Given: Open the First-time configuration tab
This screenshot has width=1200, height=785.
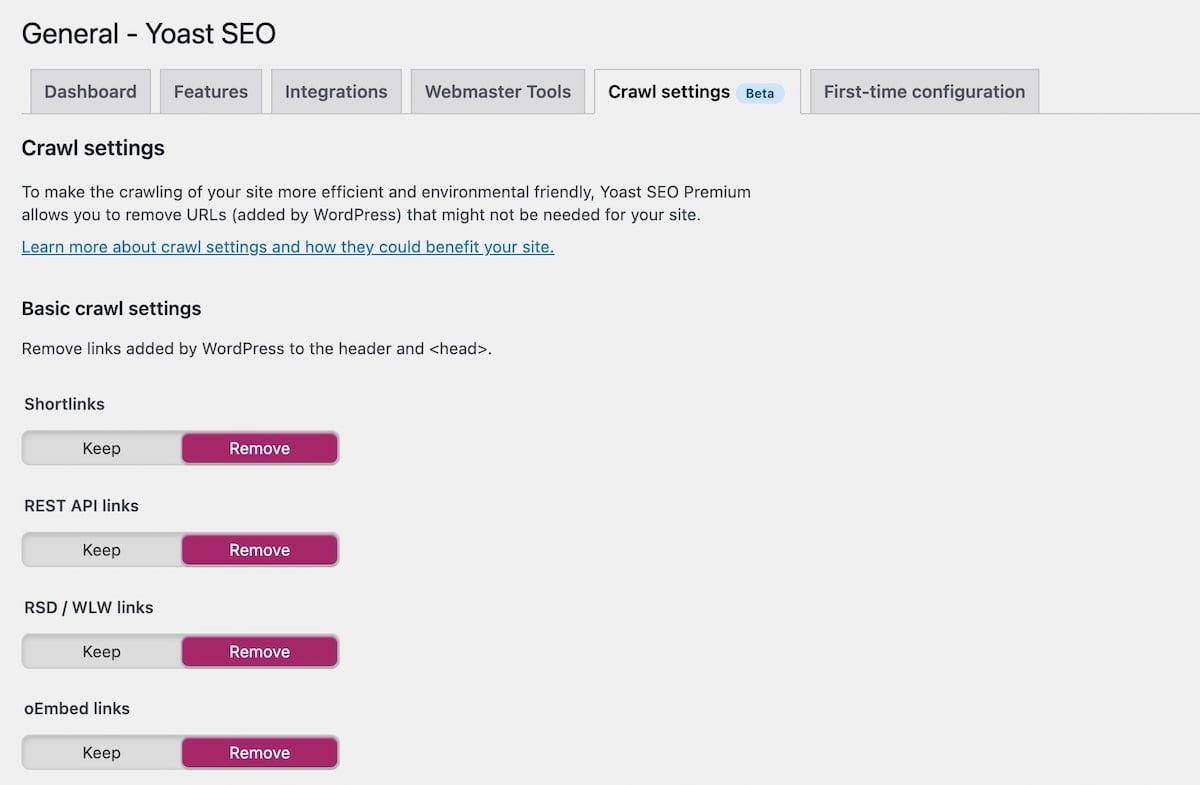Looking at the screenshot, I should [924, 91].
